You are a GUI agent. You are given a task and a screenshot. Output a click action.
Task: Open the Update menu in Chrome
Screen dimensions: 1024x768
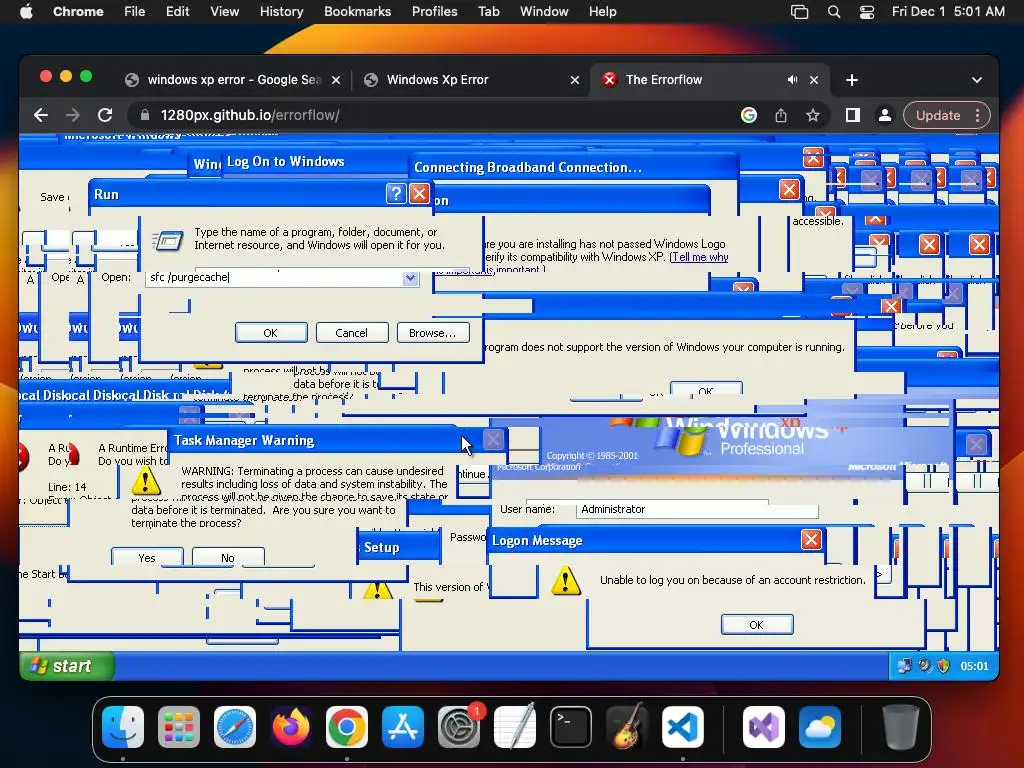click(946, 115)
